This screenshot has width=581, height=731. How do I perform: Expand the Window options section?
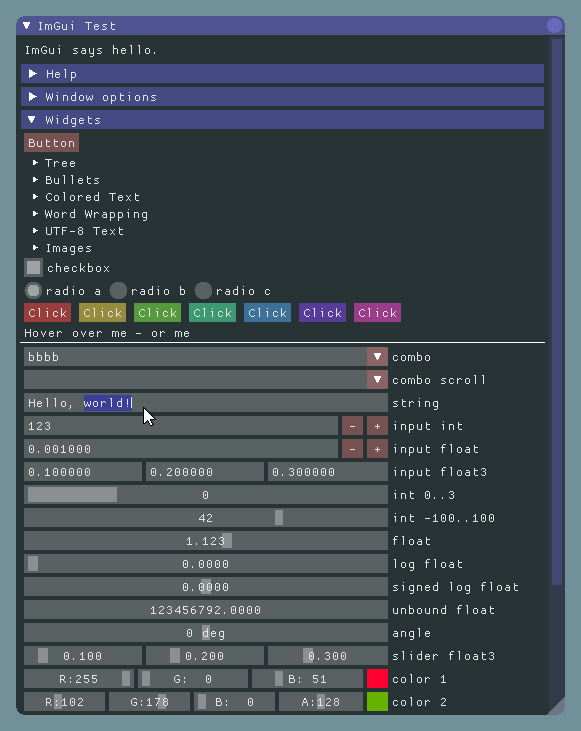[x=283, y=97]
